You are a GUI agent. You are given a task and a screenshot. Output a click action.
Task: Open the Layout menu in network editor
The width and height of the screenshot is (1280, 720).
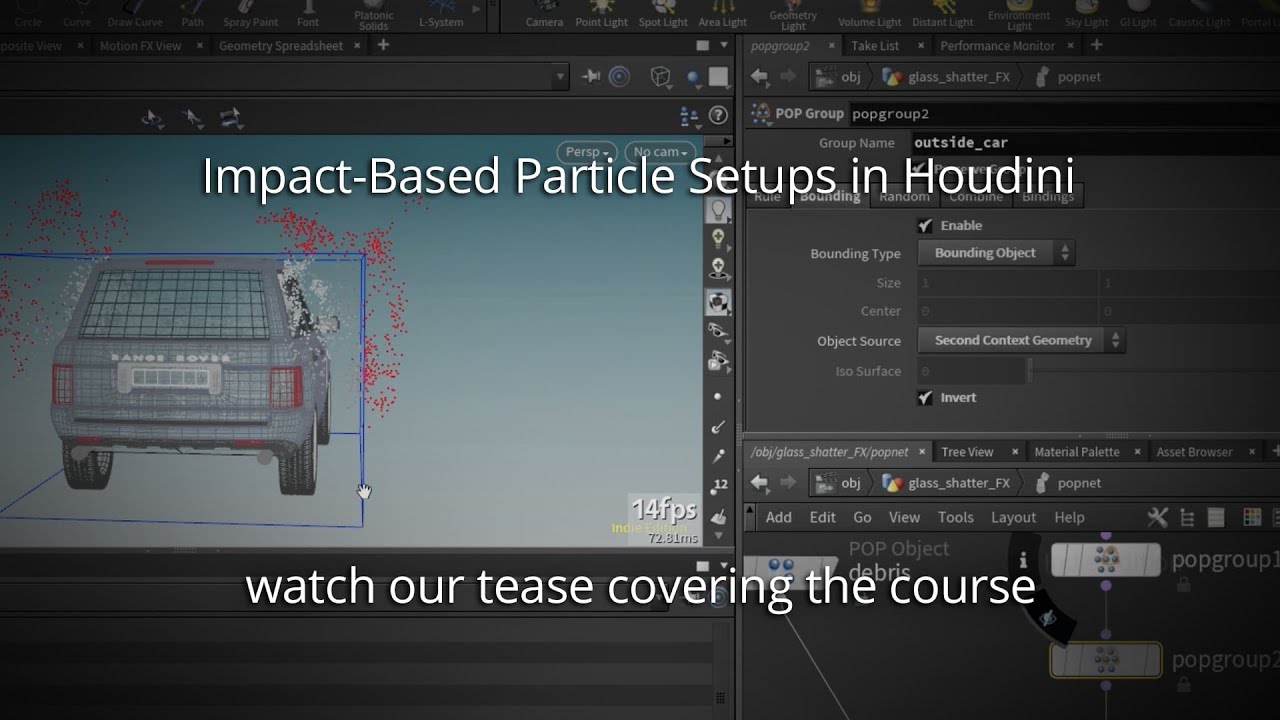tap(1013, 517)
